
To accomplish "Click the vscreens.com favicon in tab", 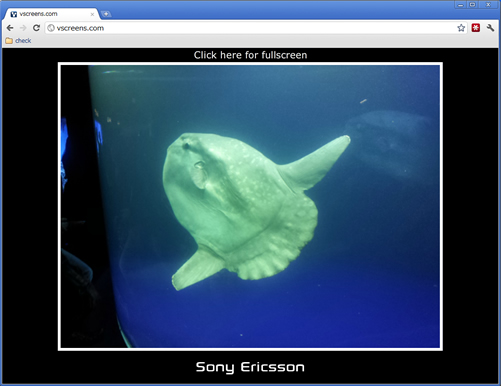I will [x=14, y=14].
